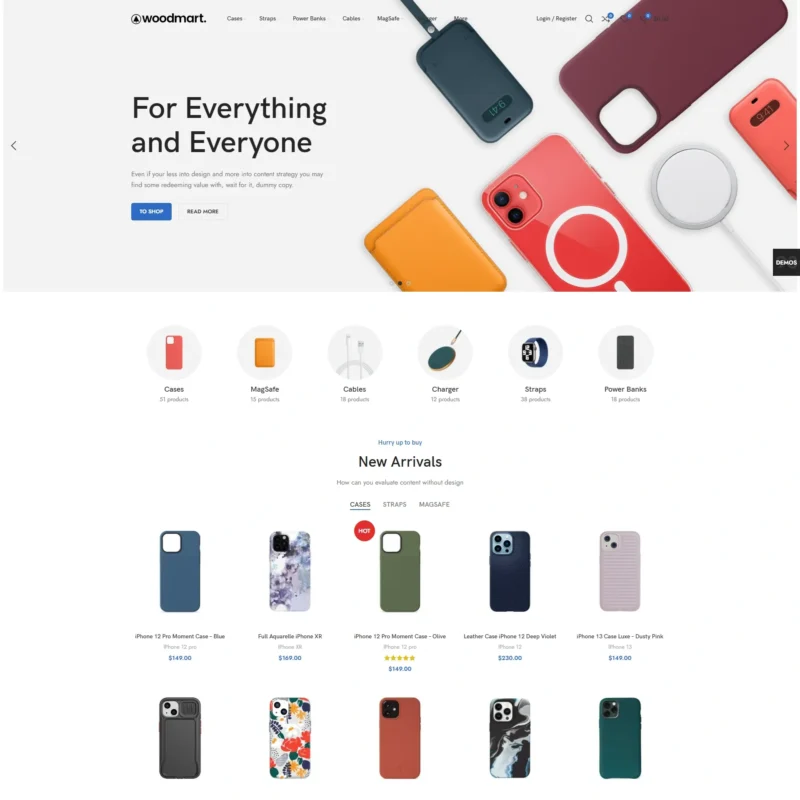Expand the Cases menu in header

[235, 18]
